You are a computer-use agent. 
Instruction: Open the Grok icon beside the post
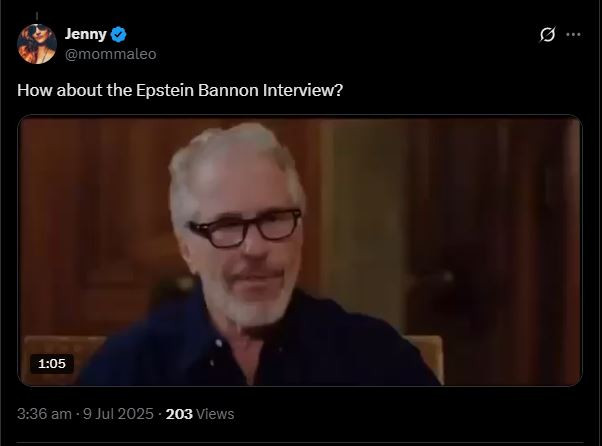point(547,34)
